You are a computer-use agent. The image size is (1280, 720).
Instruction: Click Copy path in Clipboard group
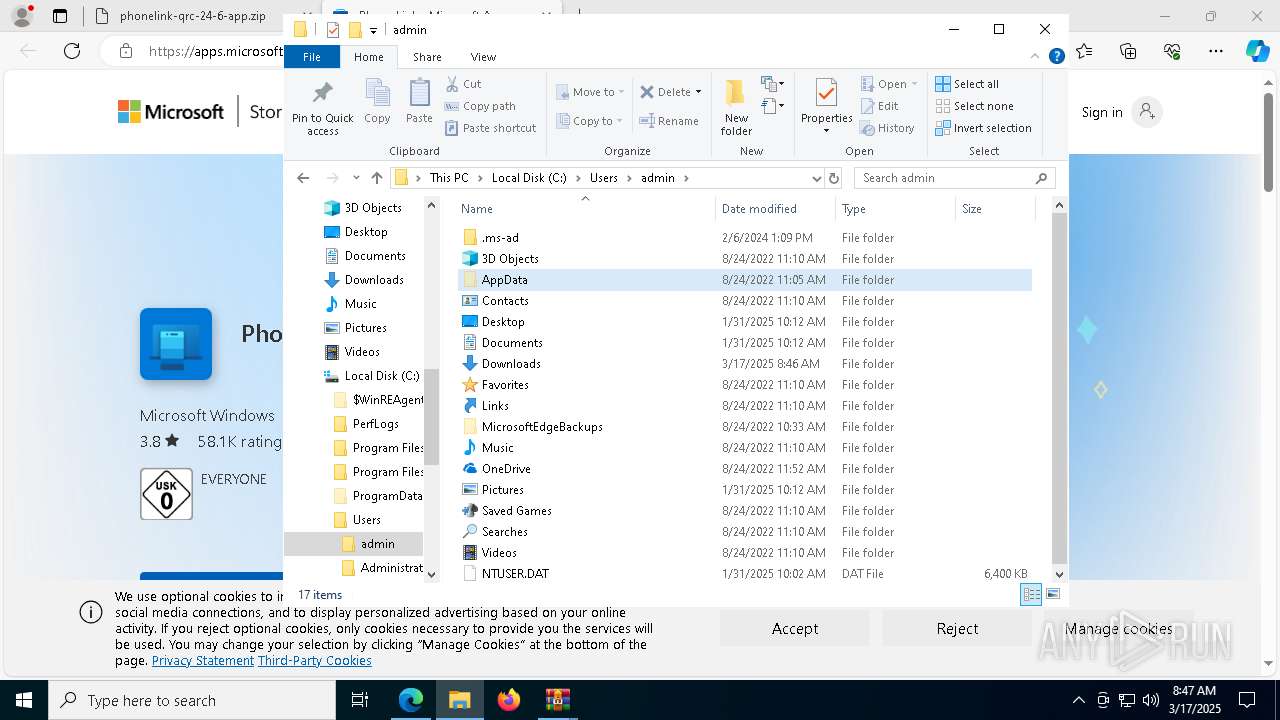(x=480, y=106)
